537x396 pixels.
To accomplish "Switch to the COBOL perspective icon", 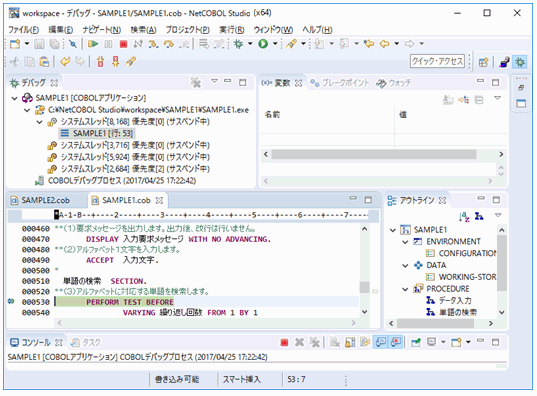I will tap(504, 62).
